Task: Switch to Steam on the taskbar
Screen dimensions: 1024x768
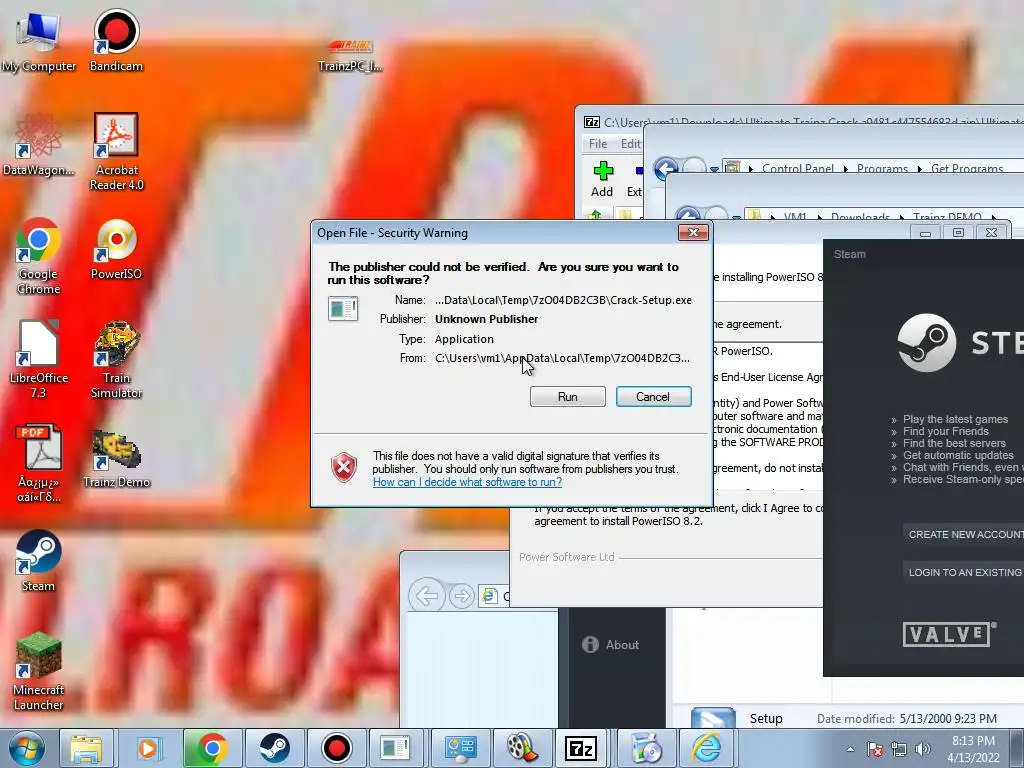Action: [274, 748]
